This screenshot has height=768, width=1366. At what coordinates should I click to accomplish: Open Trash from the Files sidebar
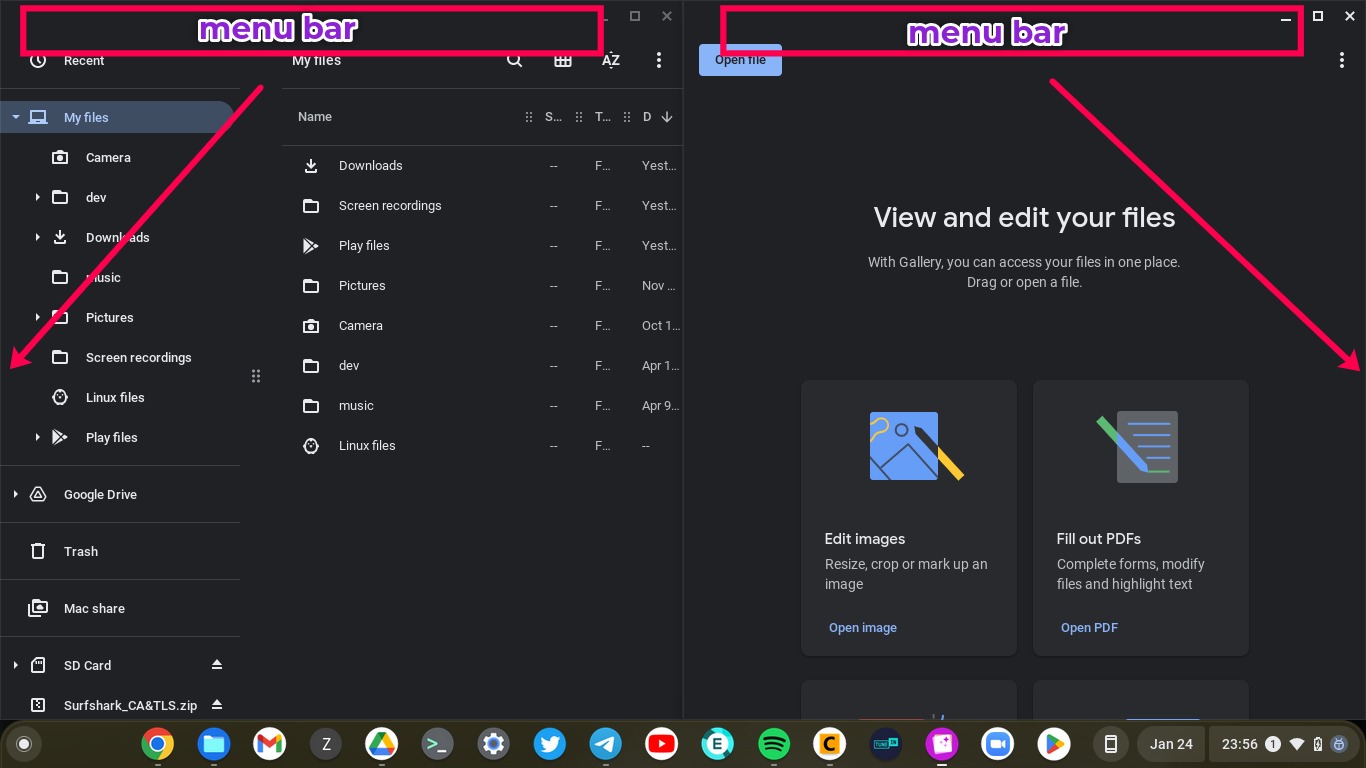(x=80, y=551)
